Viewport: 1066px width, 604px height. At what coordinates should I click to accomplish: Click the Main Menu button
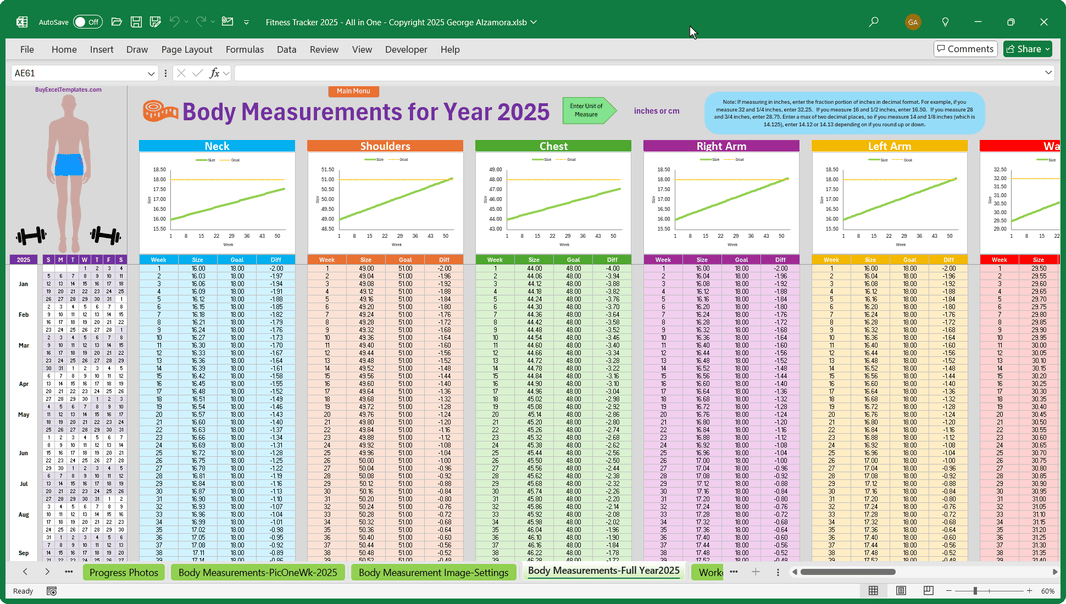point(353,91)
